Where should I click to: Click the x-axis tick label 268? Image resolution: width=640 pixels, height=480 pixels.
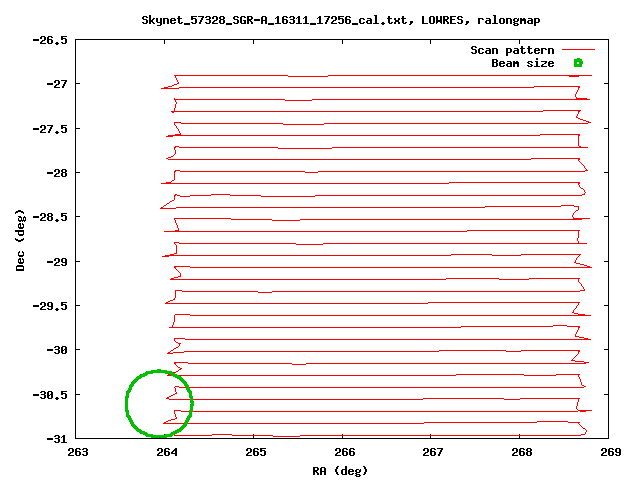point(518,452)
